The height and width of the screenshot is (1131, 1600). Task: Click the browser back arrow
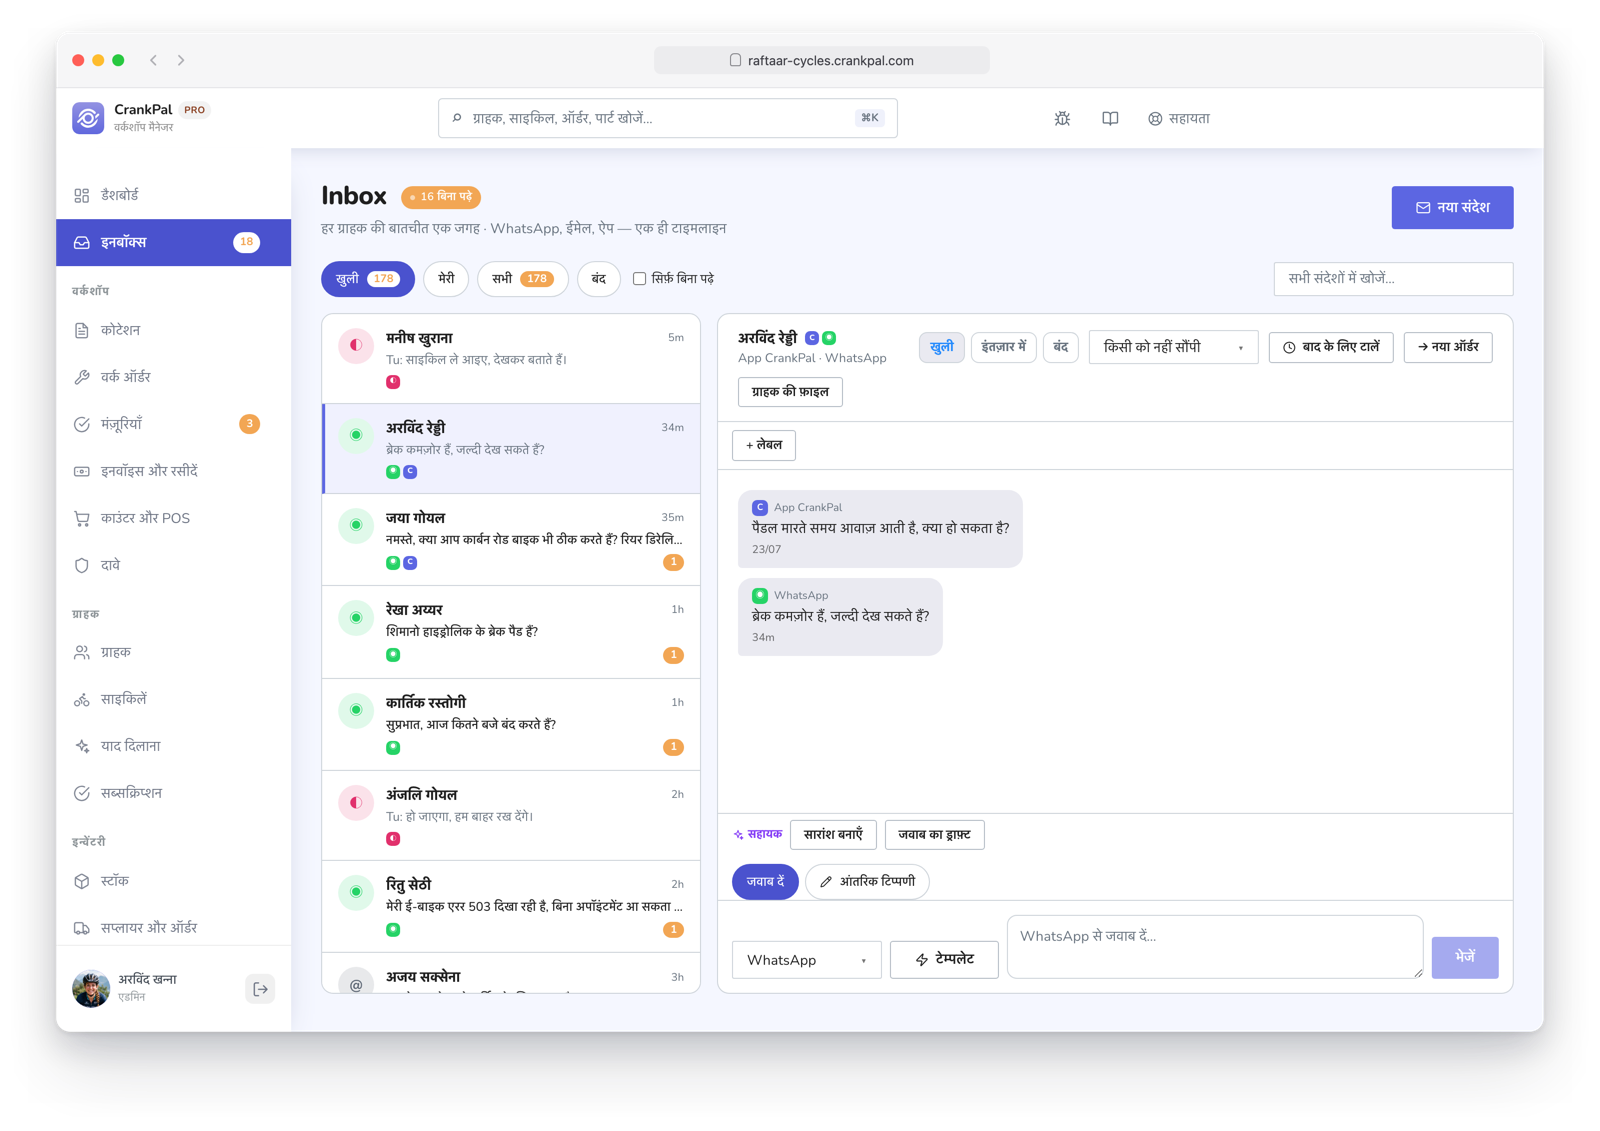tap(154, 60)
